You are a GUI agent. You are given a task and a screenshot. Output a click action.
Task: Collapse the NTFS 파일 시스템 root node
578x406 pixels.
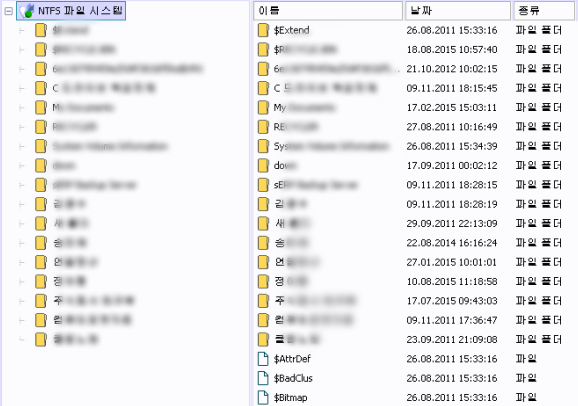pos(8,11)
